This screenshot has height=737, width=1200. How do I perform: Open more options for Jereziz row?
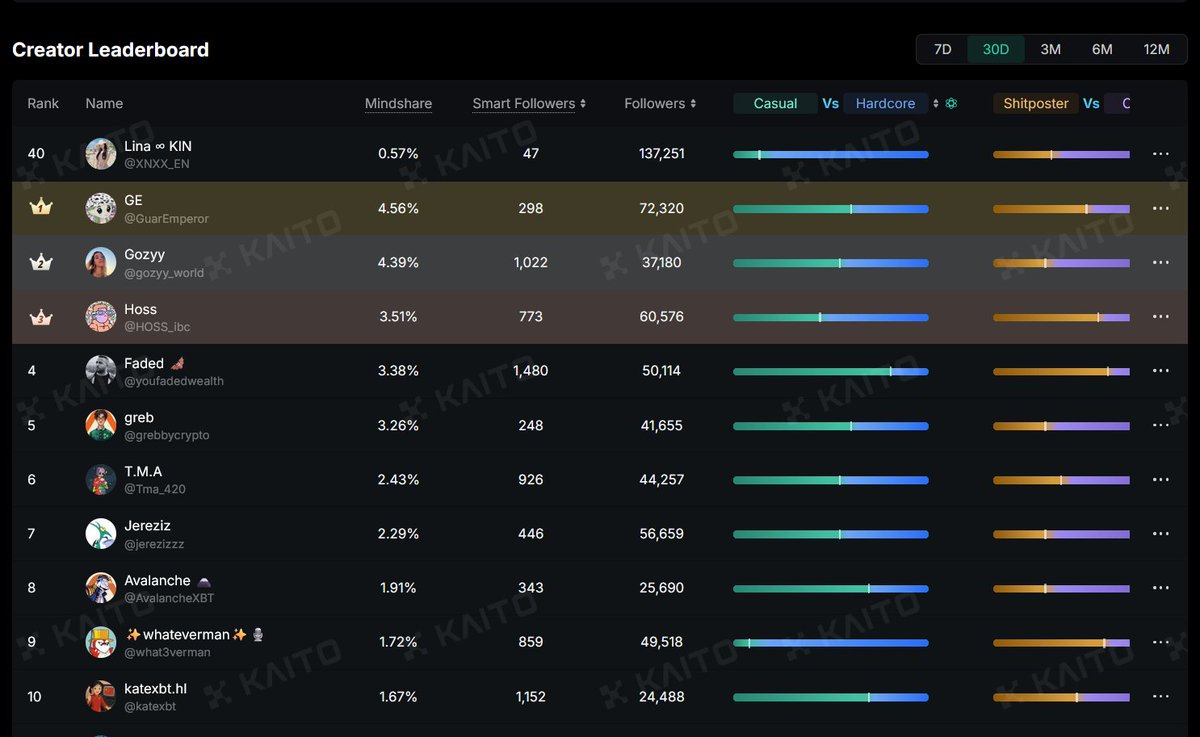click(1161, 533)
